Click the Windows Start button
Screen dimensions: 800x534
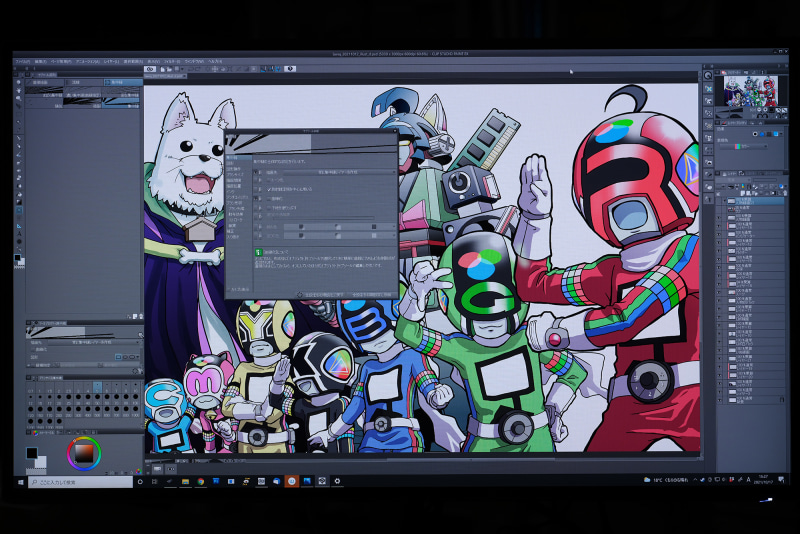click(21, 482)
